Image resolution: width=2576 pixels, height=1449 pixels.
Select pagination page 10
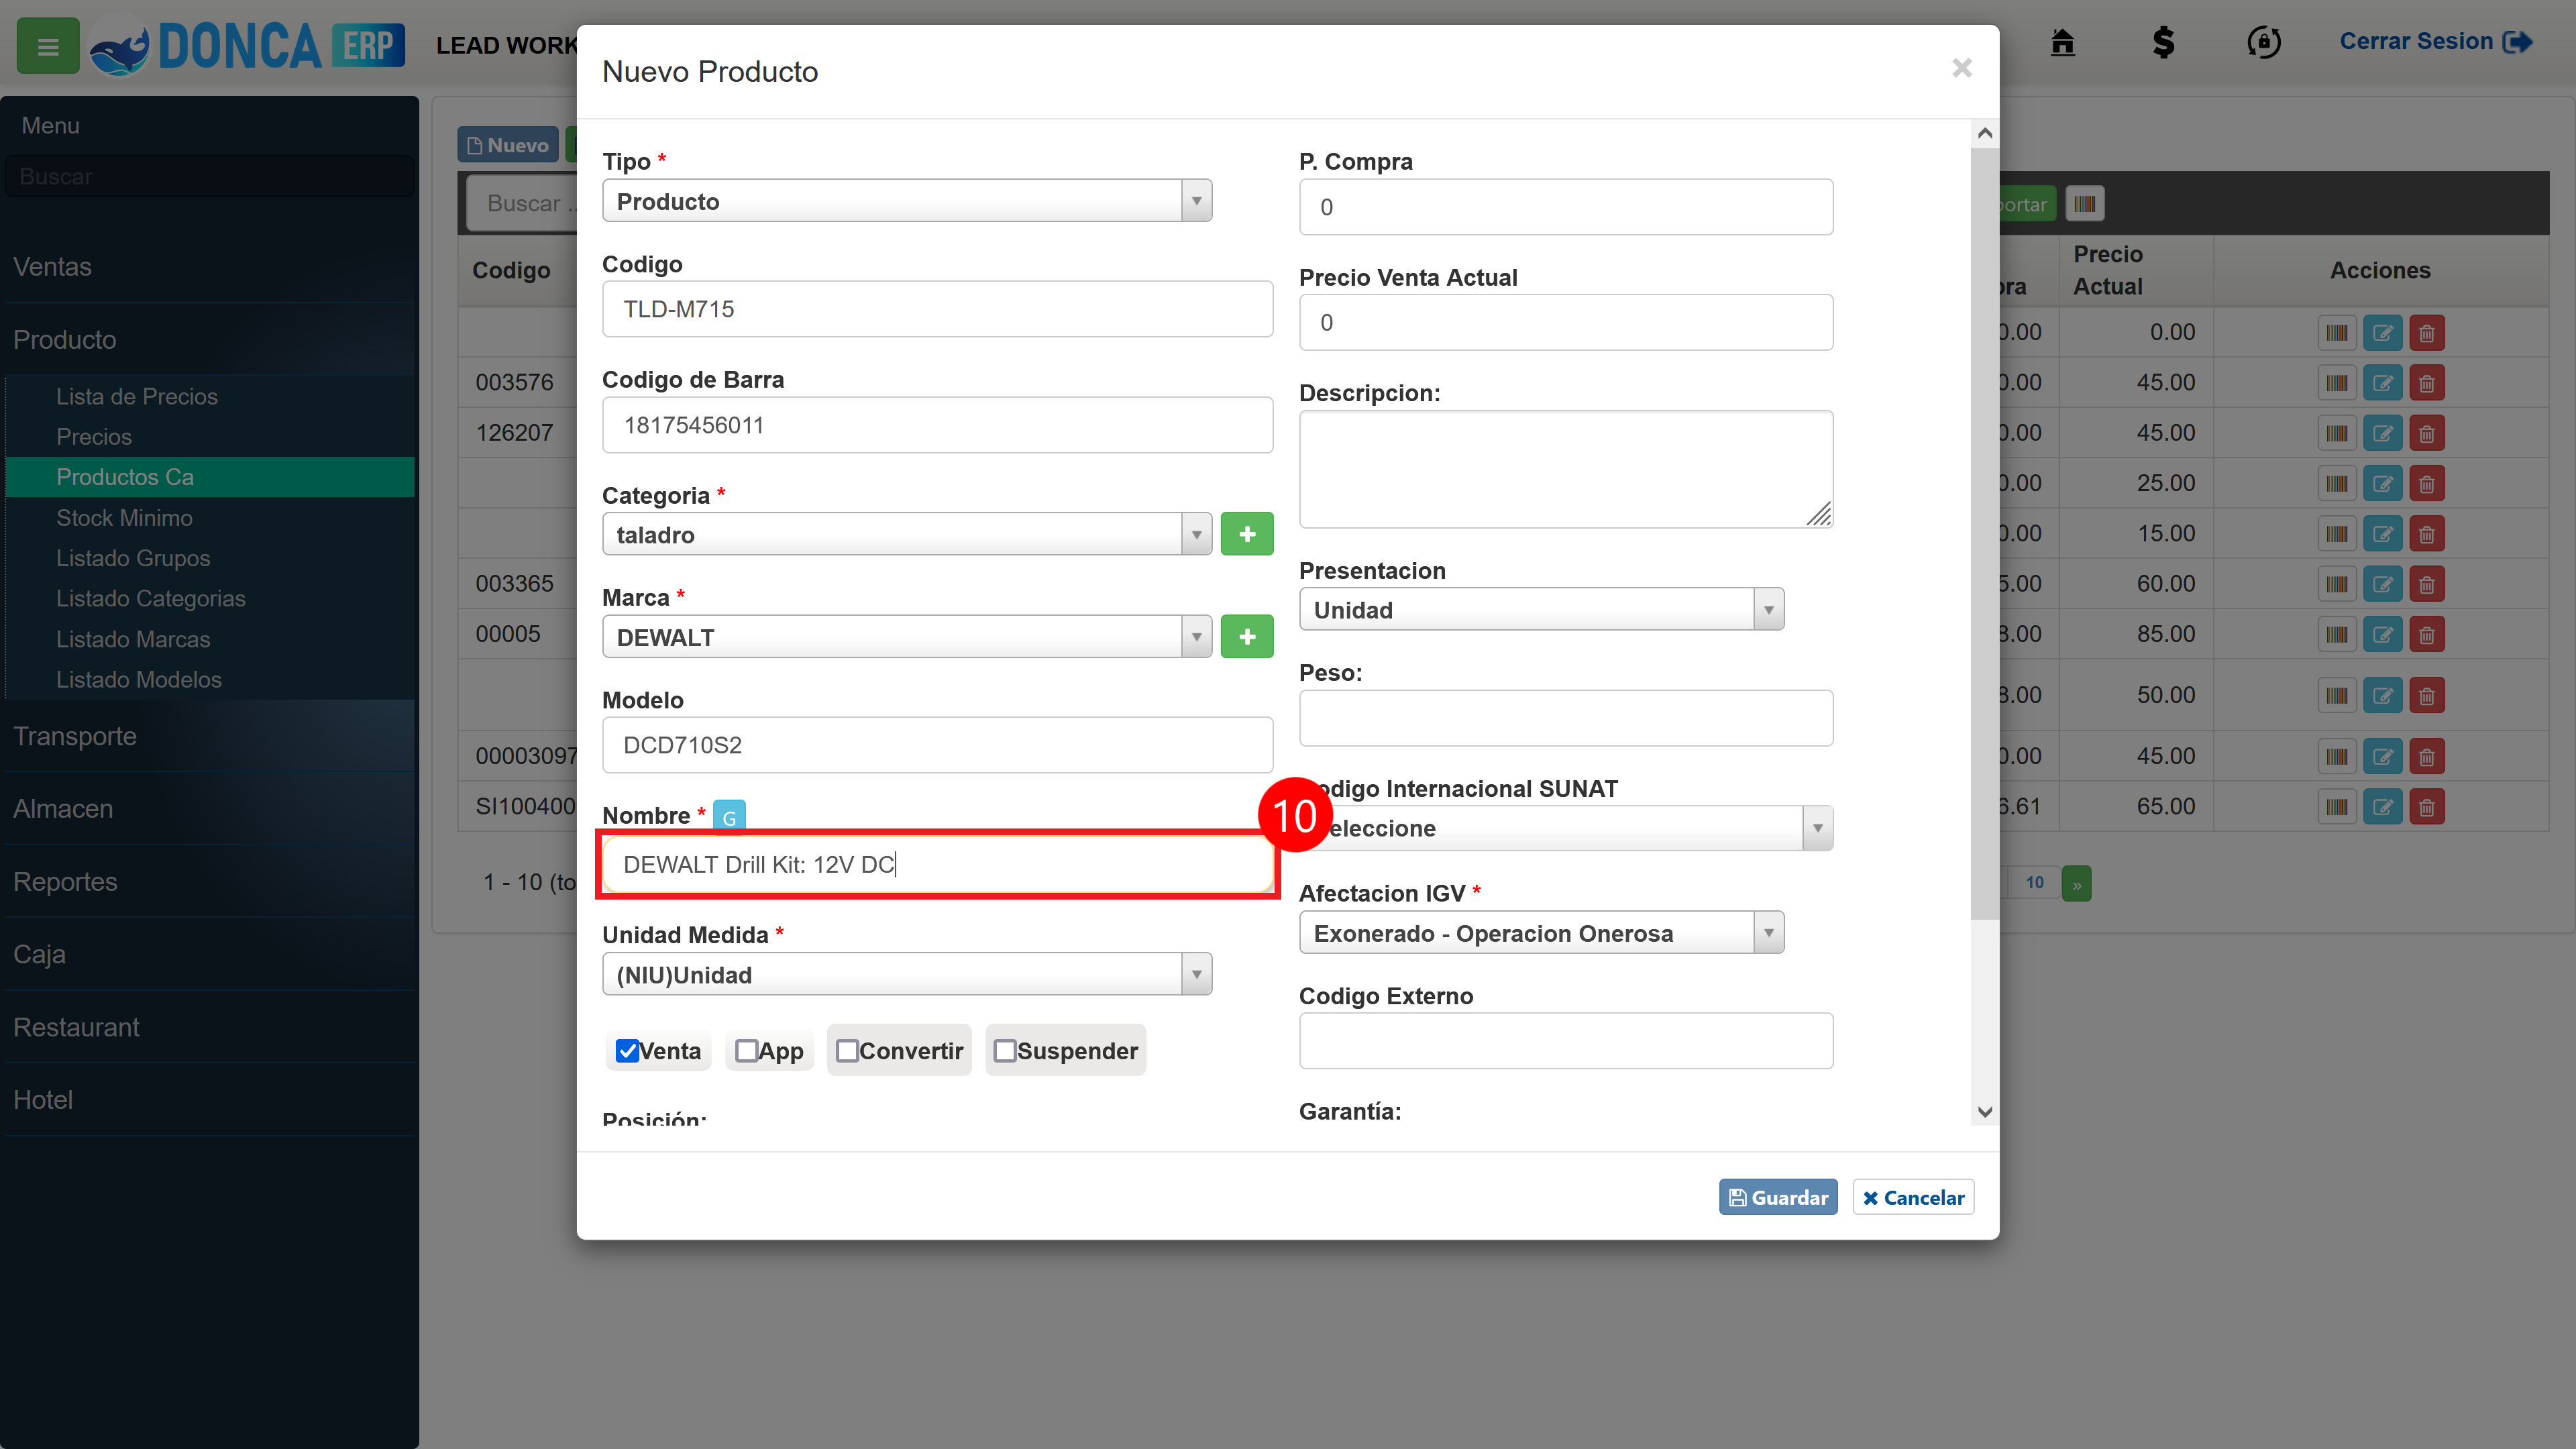click(2034, 882)
